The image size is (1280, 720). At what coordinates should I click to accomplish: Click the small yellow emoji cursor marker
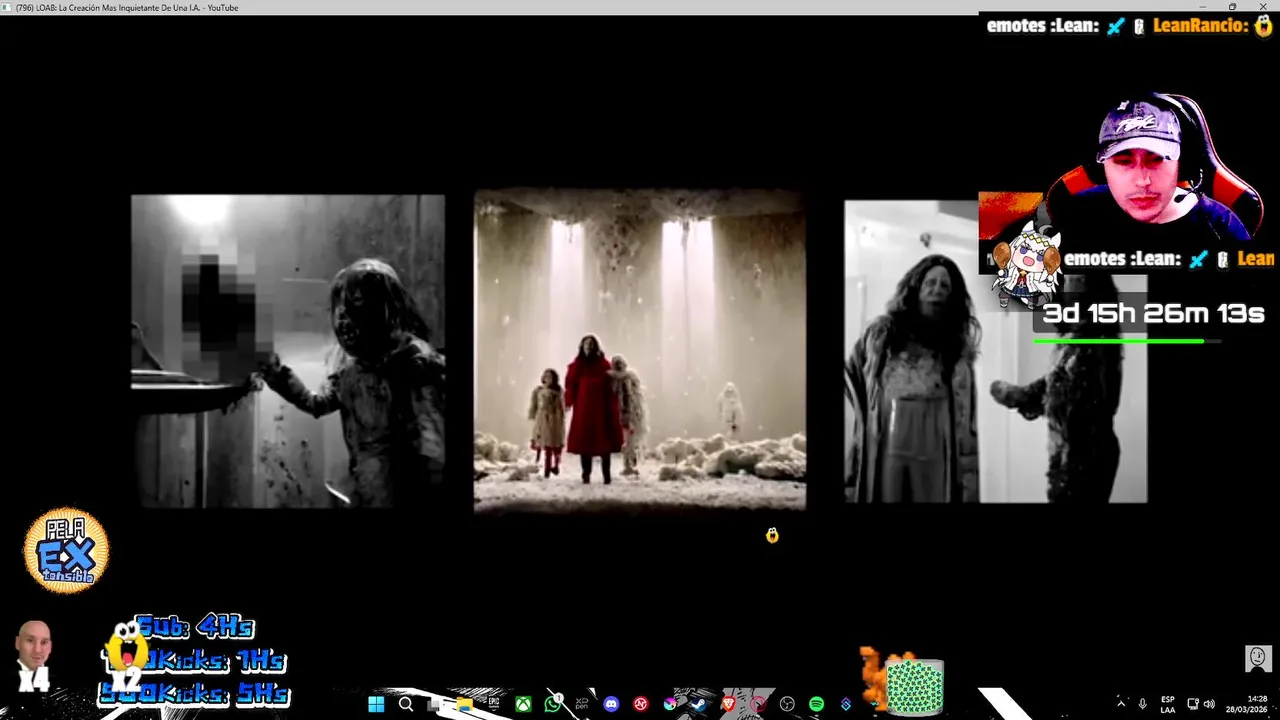772,536
